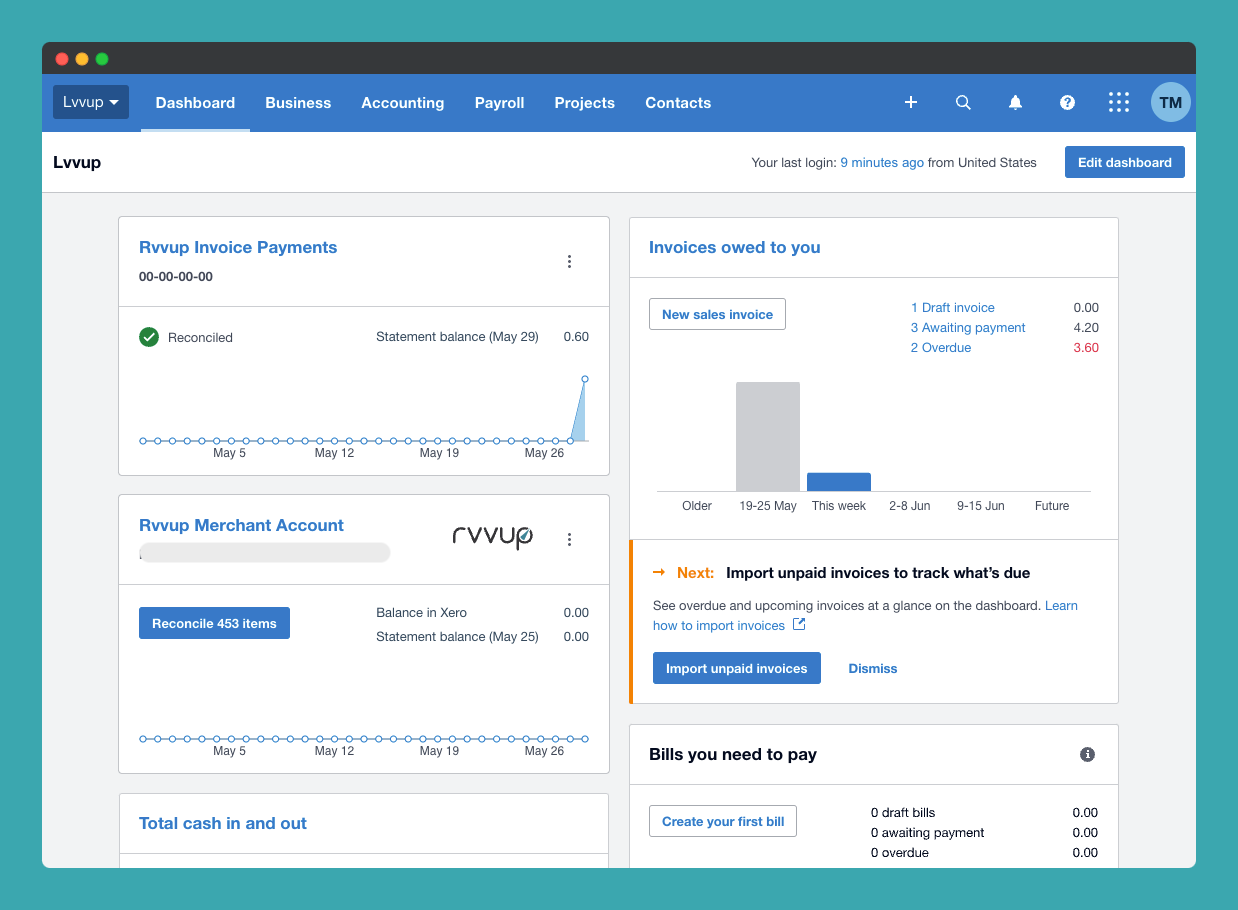The width and height of the screenshot is (1238, 910).
Task: Open the Payroll section
Action: (x=499, y=102)
